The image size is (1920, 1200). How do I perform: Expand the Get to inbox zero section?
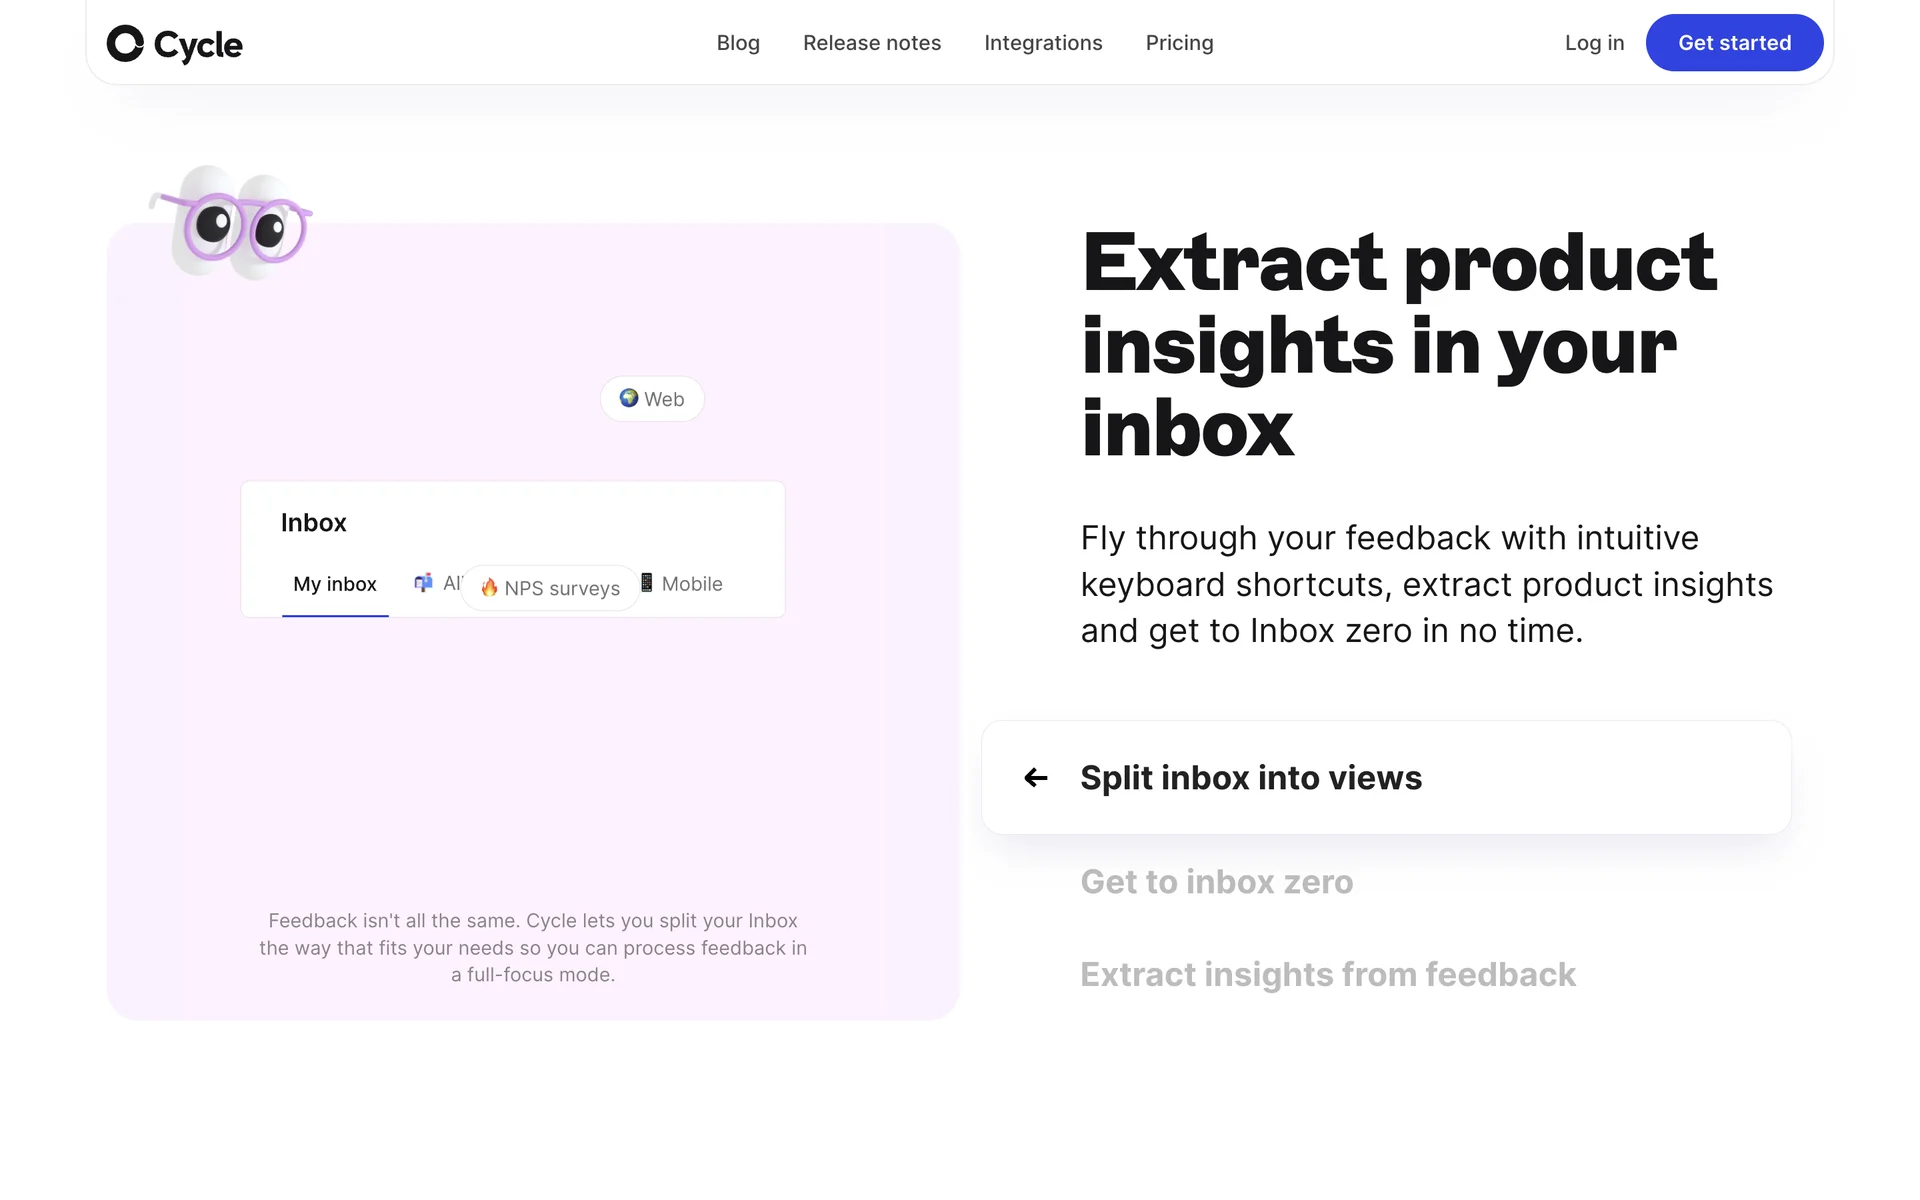[x=1216, y=882]
